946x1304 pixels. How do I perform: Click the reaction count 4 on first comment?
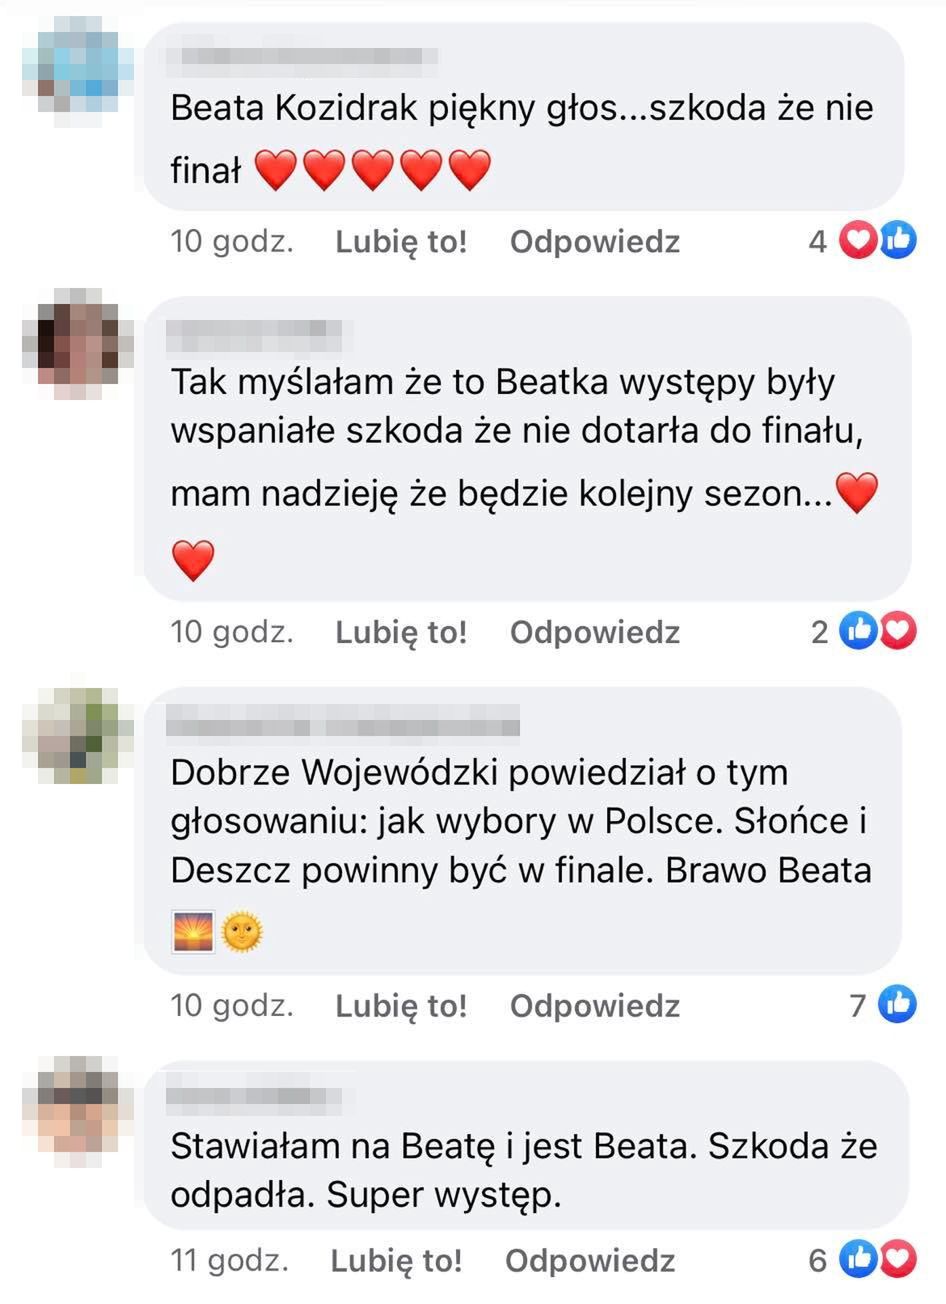[x=818, y=241]
